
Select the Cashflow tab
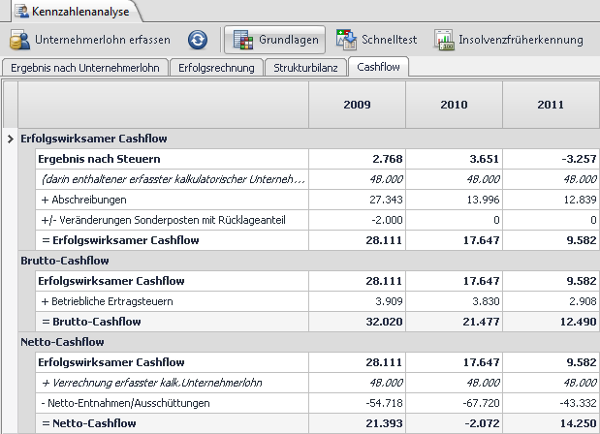tap(378, 67)
